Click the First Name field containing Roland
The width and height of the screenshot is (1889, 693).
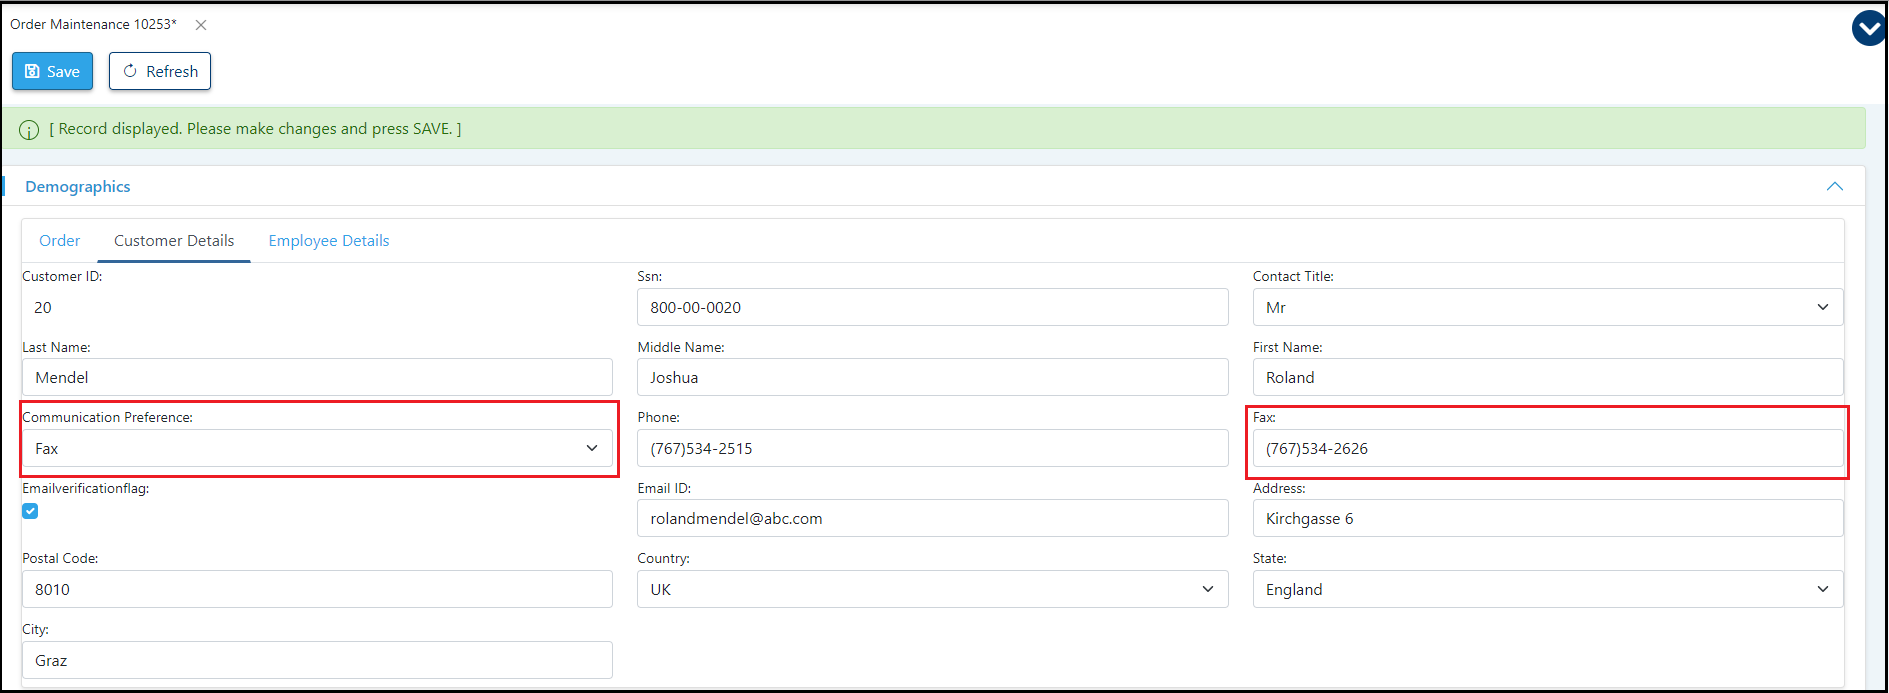[1547, 377]
